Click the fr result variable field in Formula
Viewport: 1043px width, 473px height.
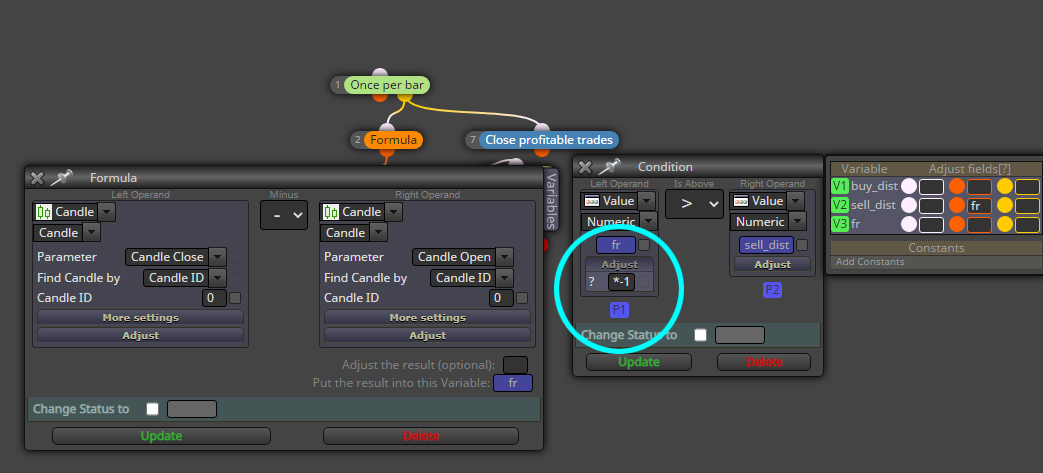tap(513, 383)
